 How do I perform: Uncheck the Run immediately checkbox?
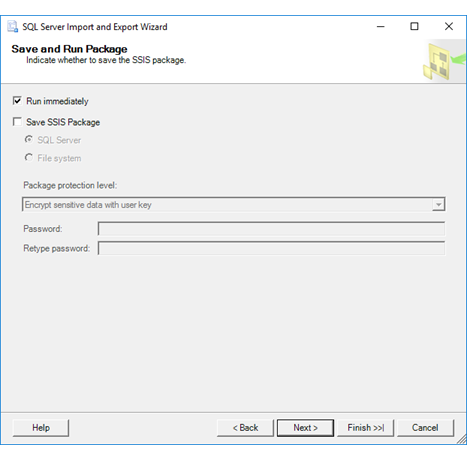point(17,100)
